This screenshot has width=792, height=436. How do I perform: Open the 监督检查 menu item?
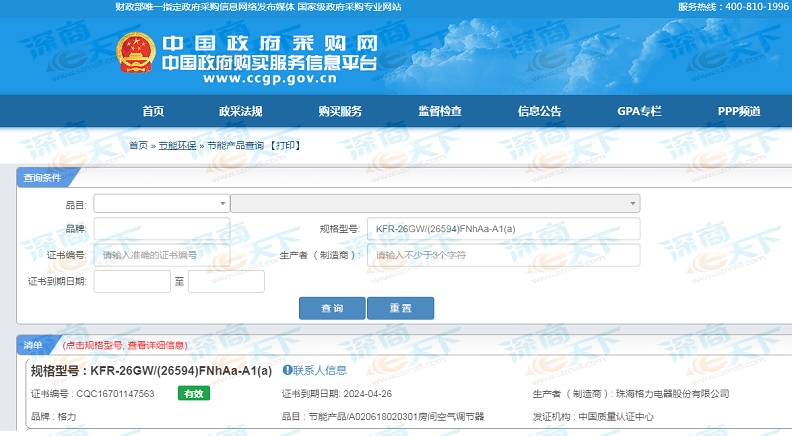pos(439,111)
